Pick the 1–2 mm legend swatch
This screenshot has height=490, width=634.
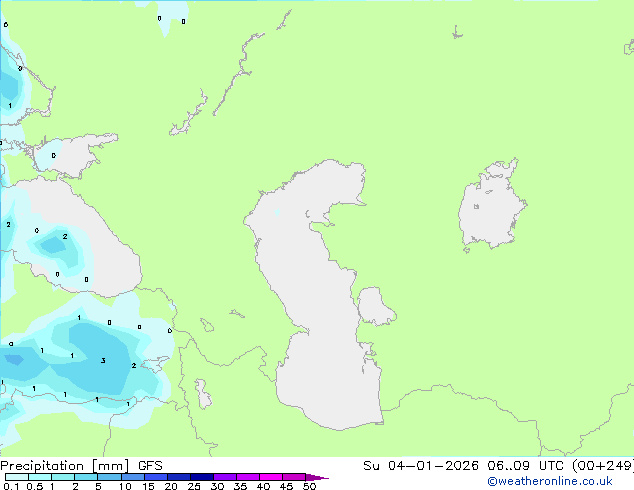63,477
